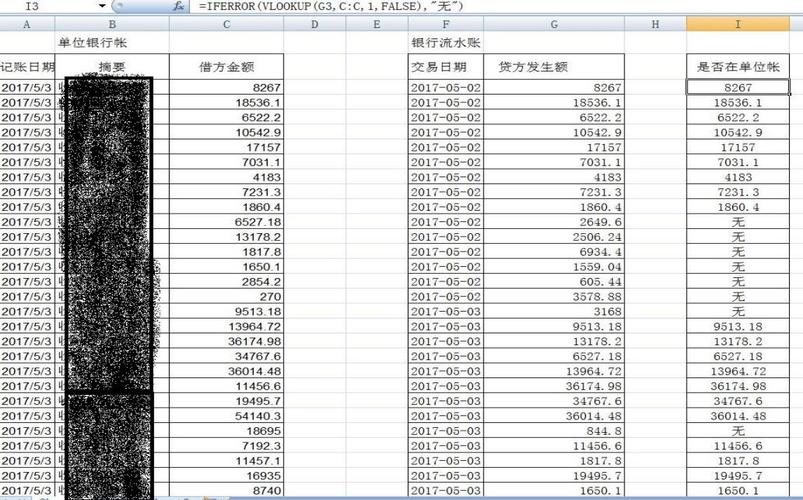Image resolution: width=803 pixels, height=500 pixels.
Task: Select cell 2506.24 in 贷方发生额 column
Action: (x=554, y=236)
